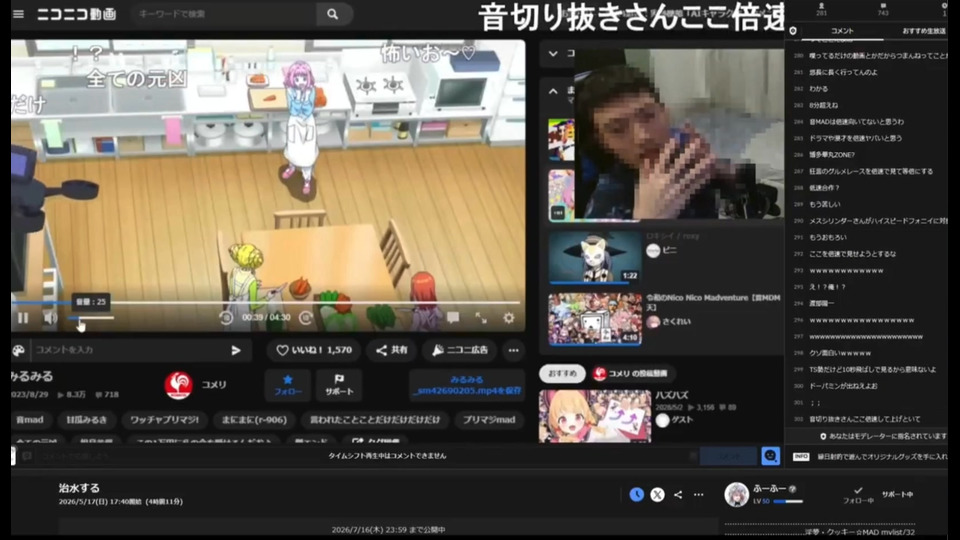
Task: Select コメリの投稿動画 tab
Action: click(631, 373)
